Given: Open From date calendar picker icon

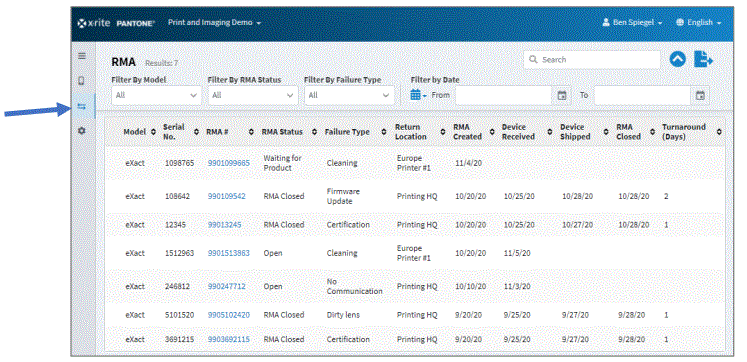Looking at the screenshot, I should [x=562, y=95].
